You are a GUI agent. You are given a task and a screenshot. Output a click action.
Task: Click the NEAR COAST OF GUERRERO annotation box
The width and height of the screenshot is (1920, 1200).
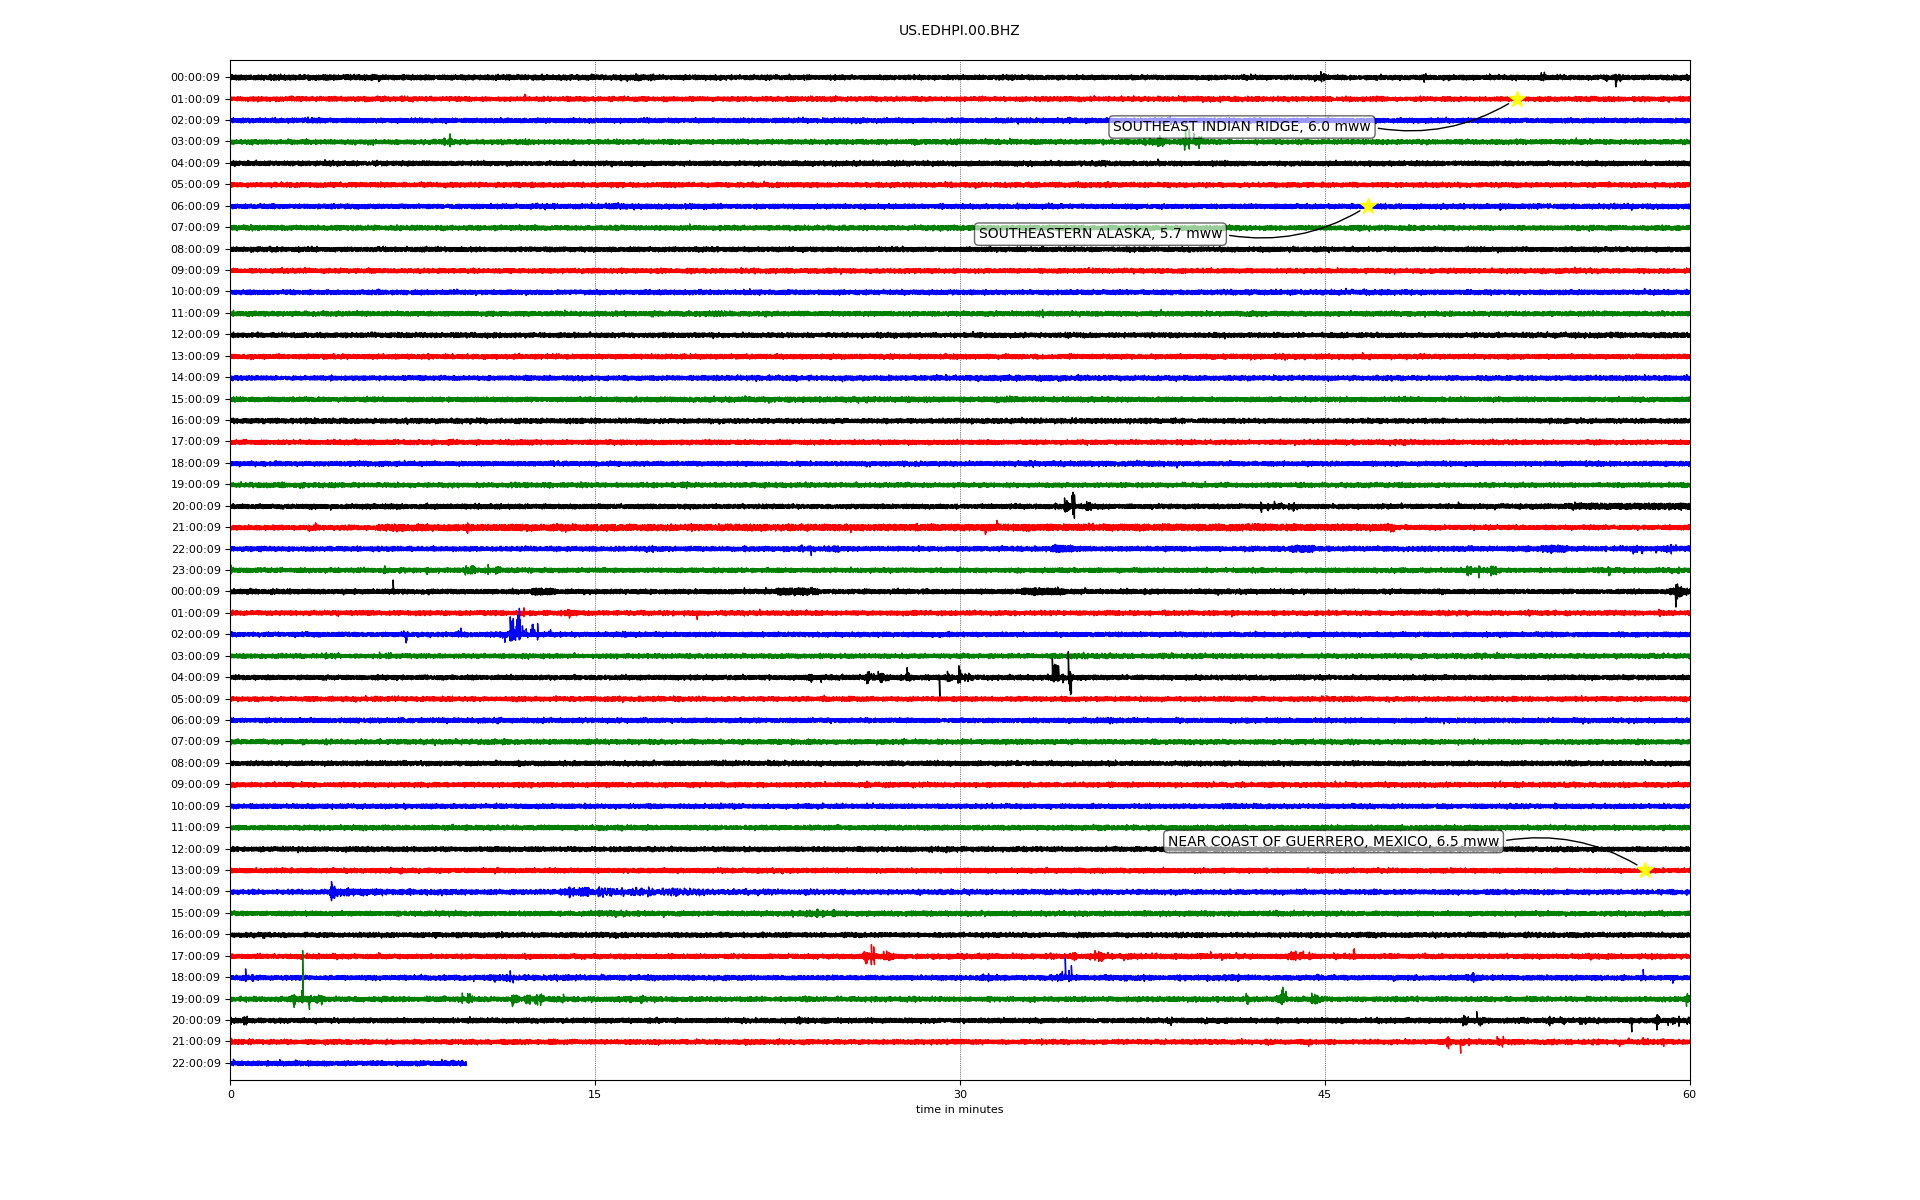(1333, 842)
